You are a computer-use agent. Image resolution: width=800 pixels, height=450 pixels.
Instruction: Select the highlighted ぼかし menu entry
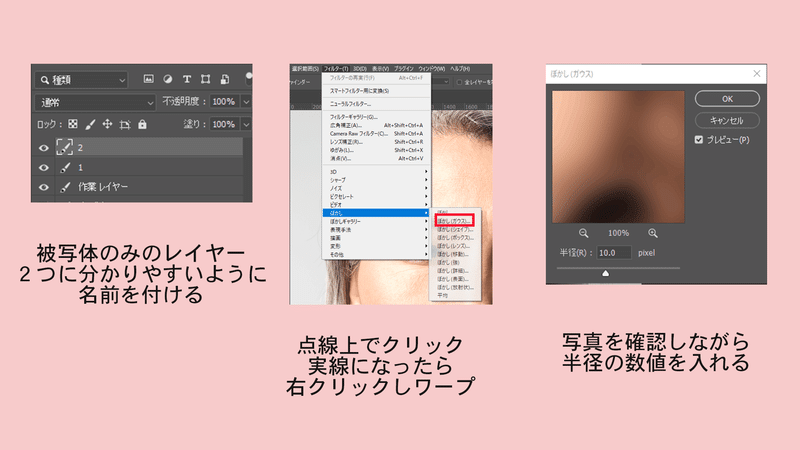(x=377, y=213)
